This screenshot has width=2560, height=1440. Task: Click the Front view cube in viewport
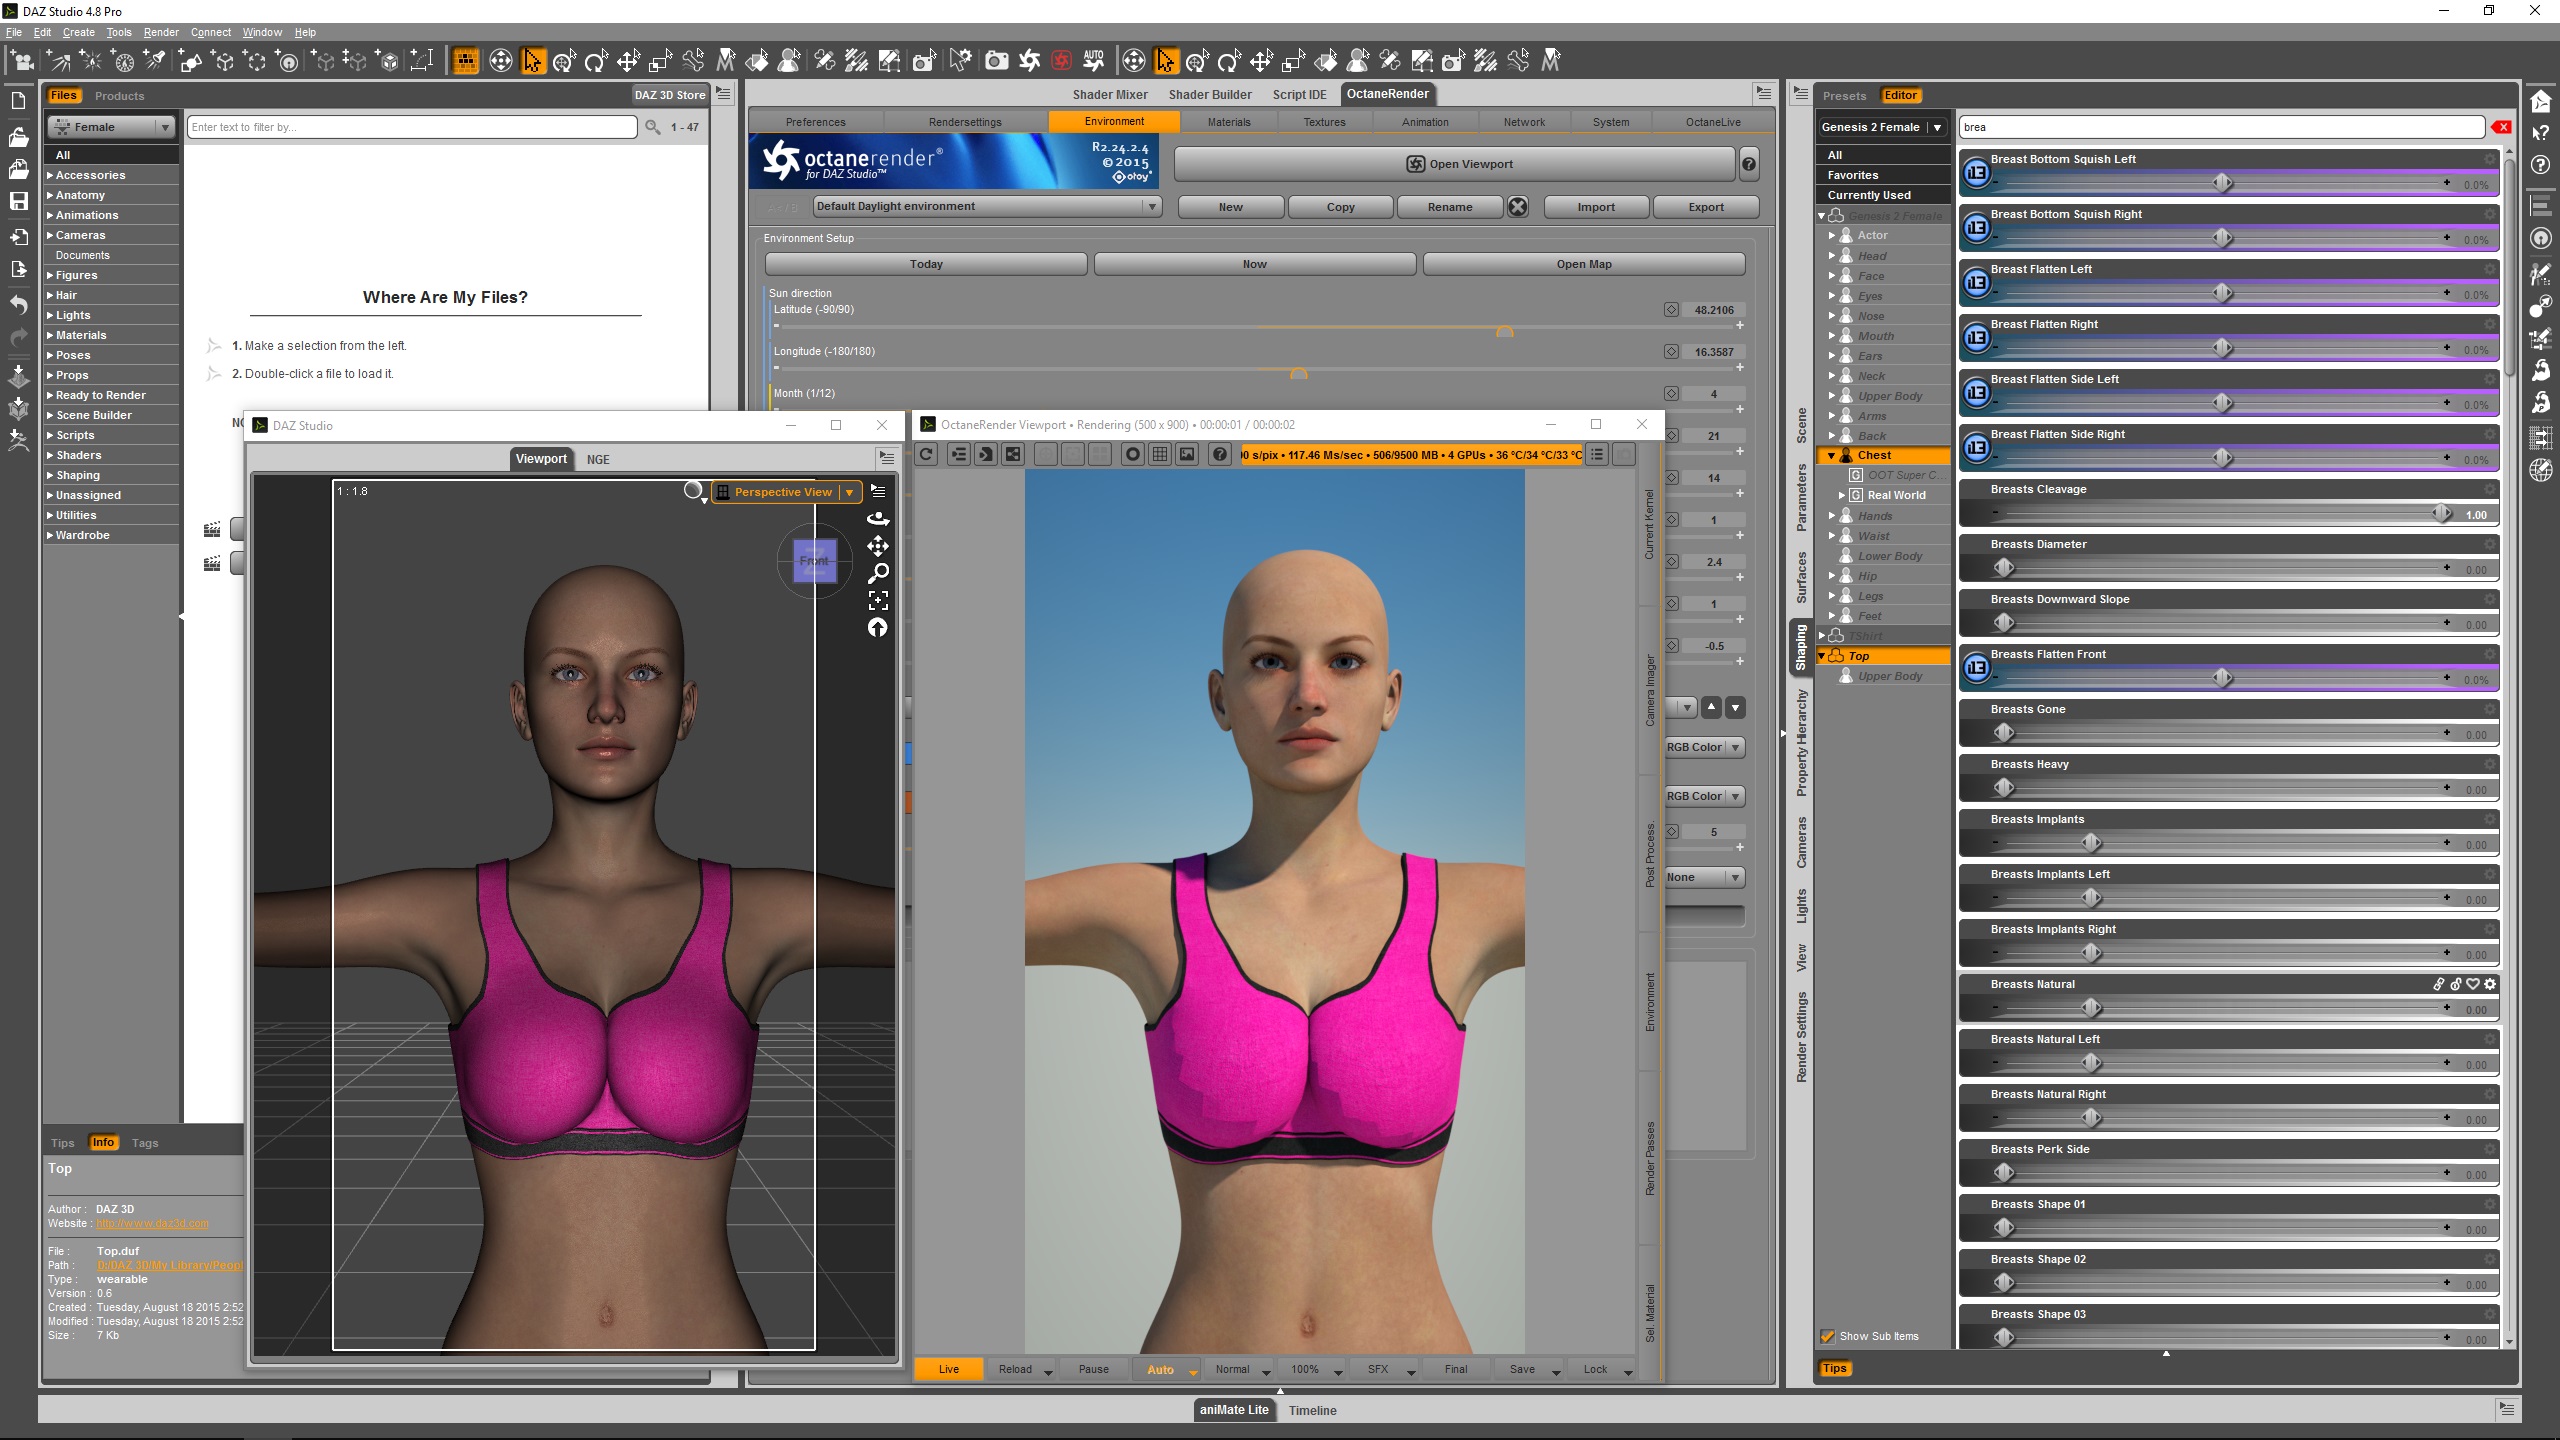[x=814, y=561]
